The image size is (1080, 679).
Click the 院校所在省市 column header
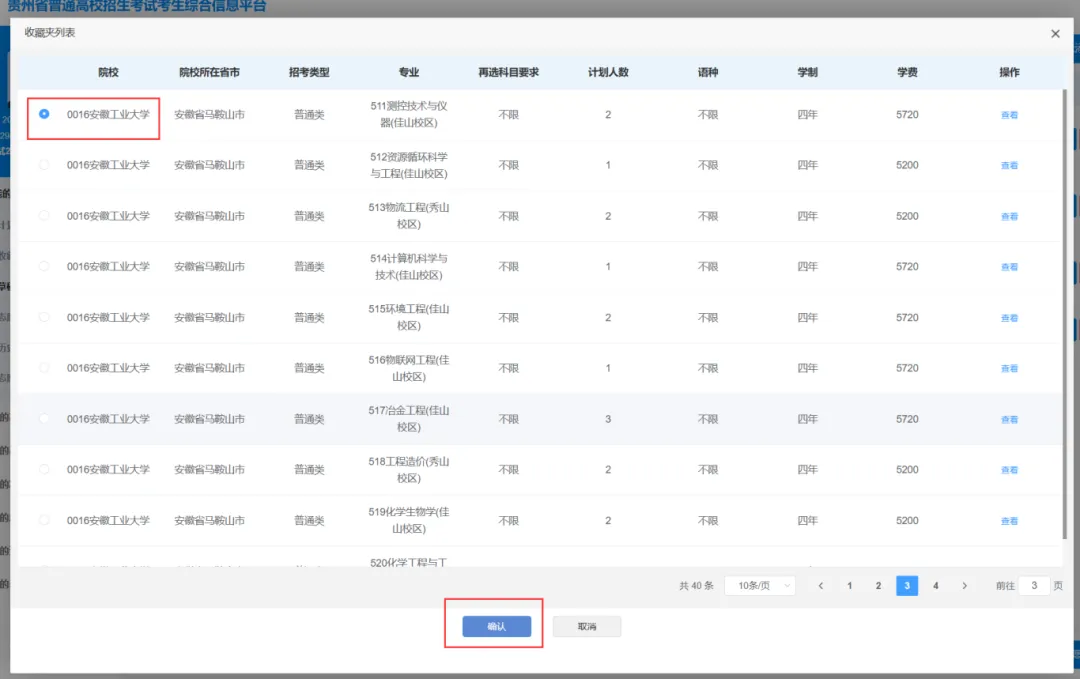coord(209,72)
